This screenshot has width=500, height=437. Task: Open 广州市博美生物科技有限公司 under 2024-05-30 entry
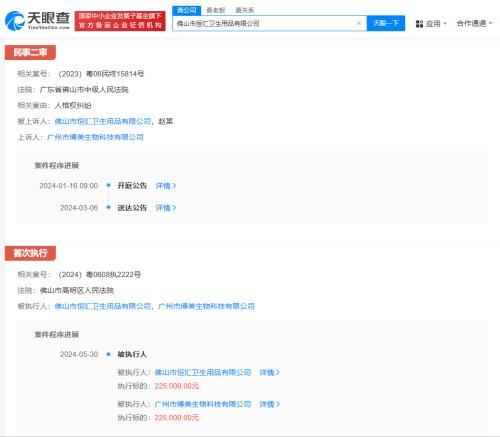pos(203,404)
